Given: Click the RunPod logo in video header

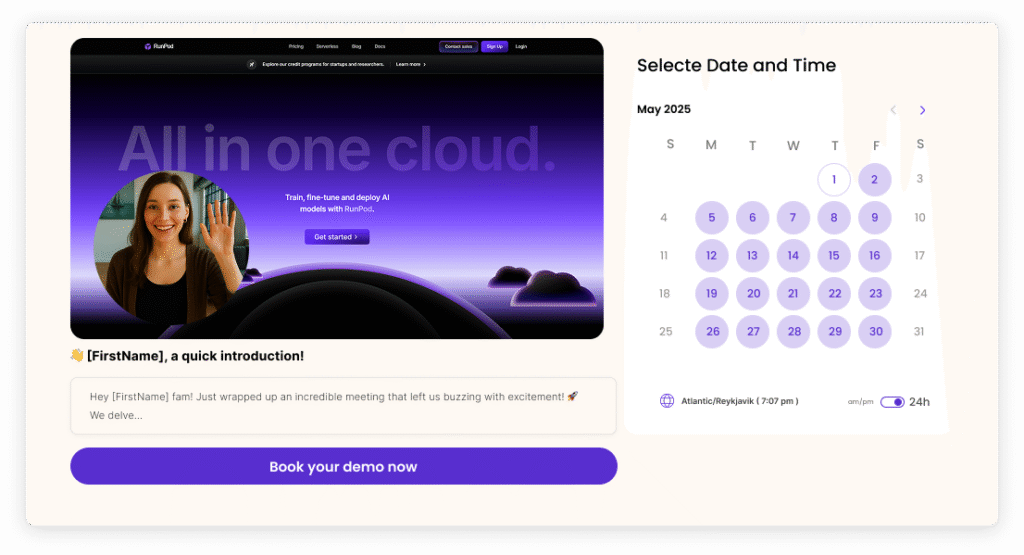Looking at the screenshot, I should (159, 46).
